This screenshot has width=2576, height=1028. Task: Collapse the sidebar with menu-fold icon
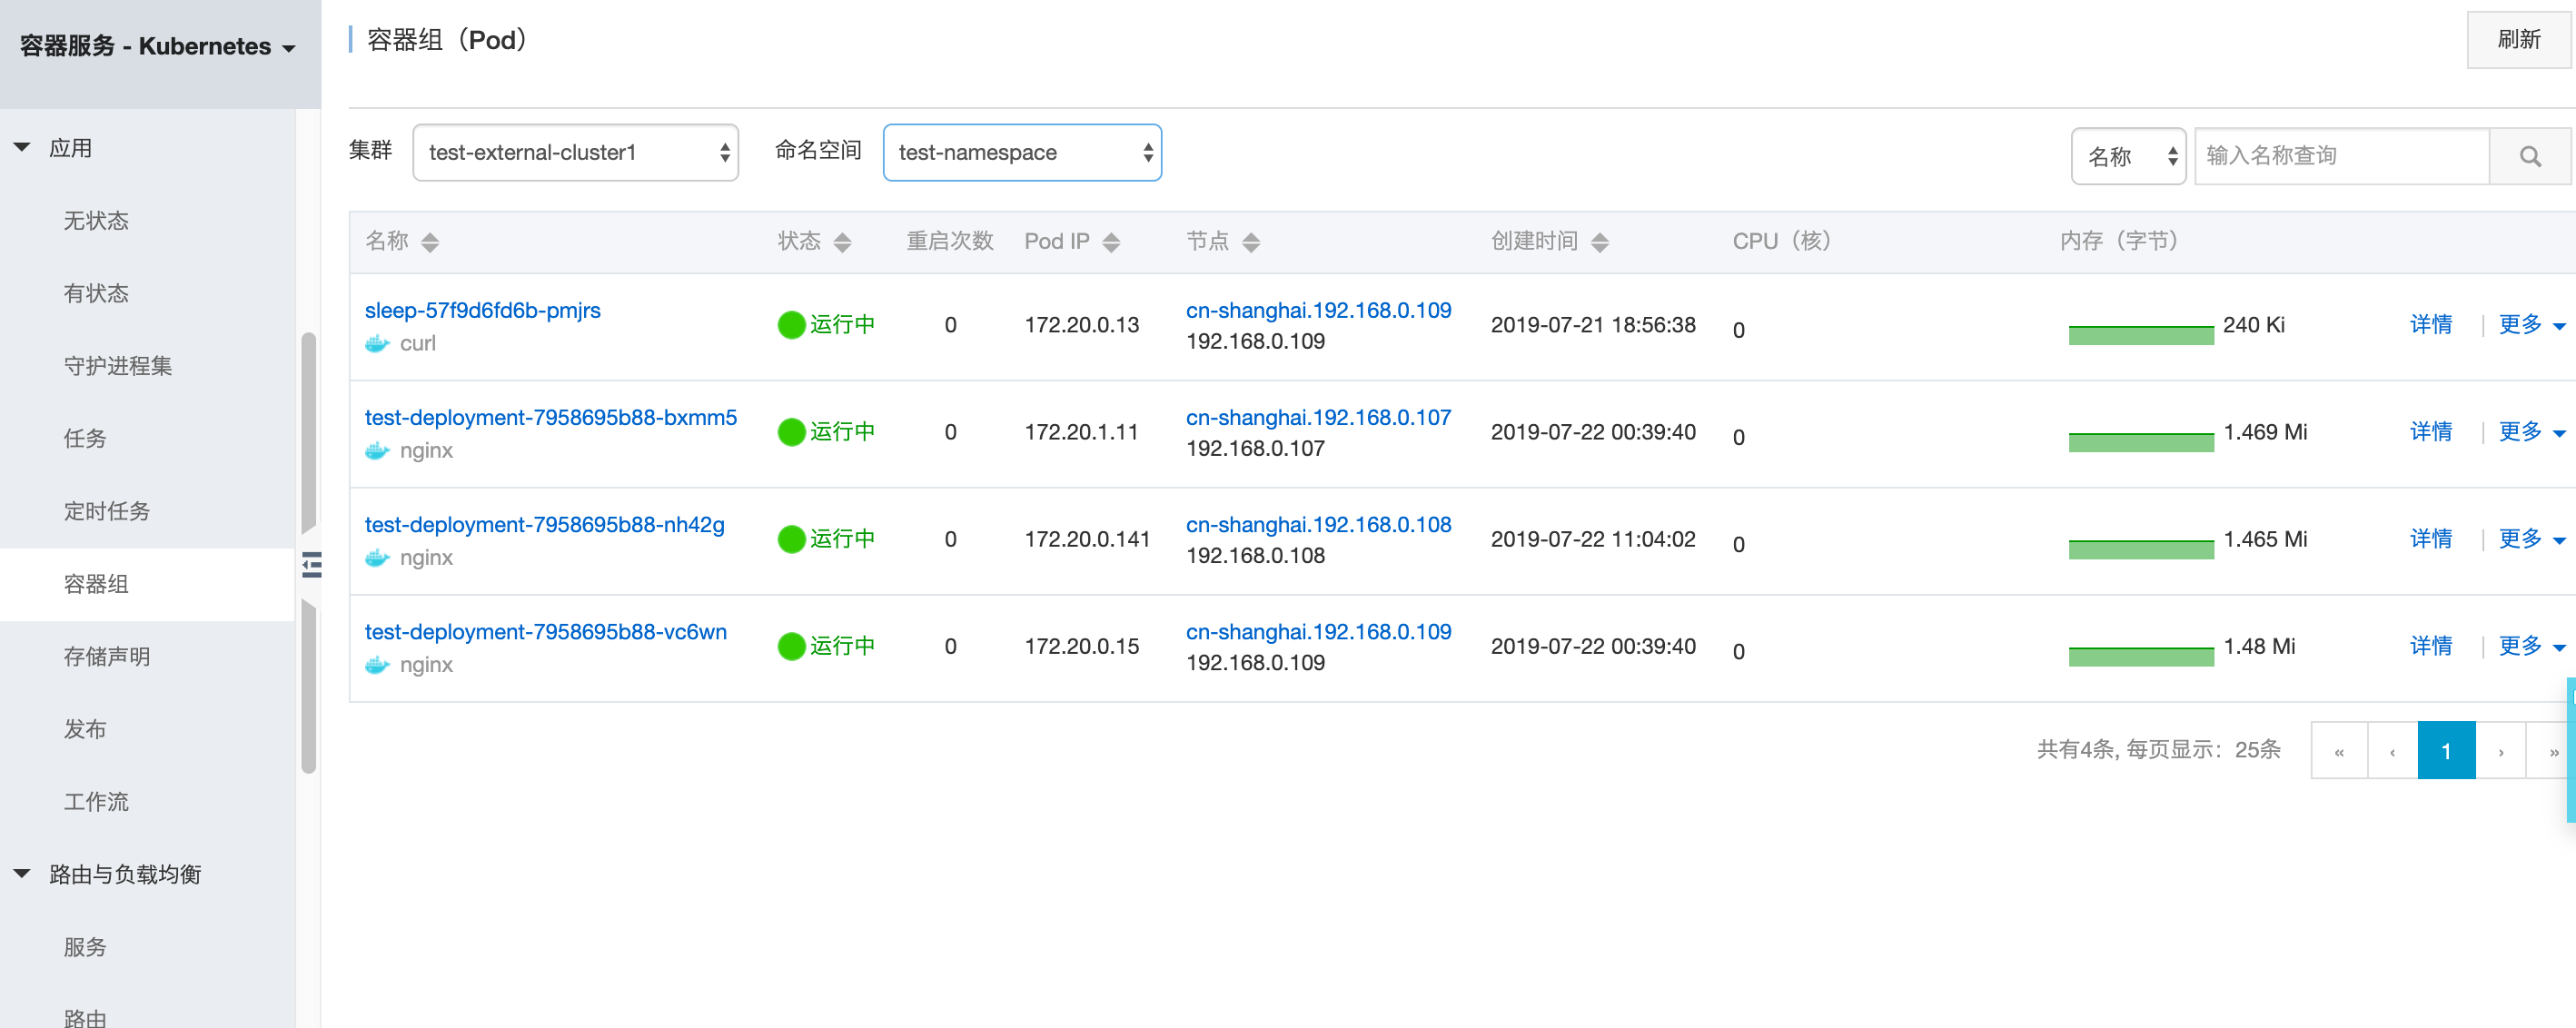pyautogui.click(x=312, y=565)
